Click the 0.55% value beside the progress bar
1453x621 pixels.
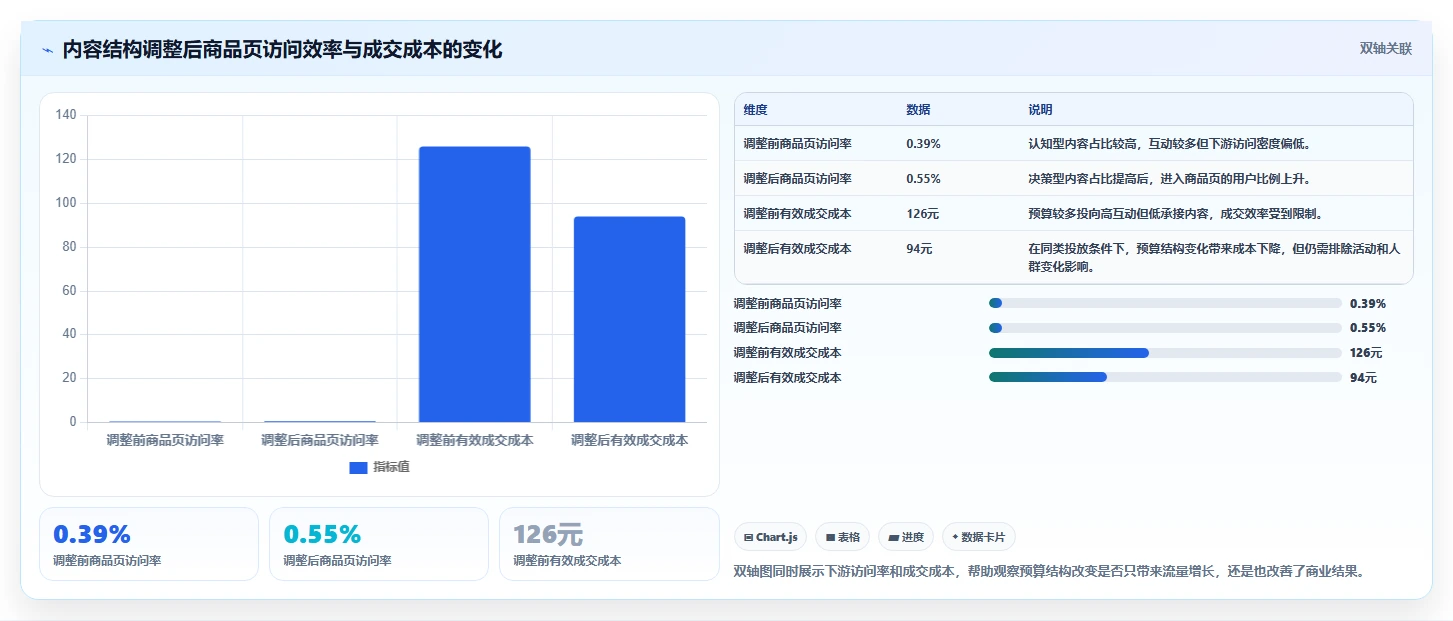coord(1368,328)
